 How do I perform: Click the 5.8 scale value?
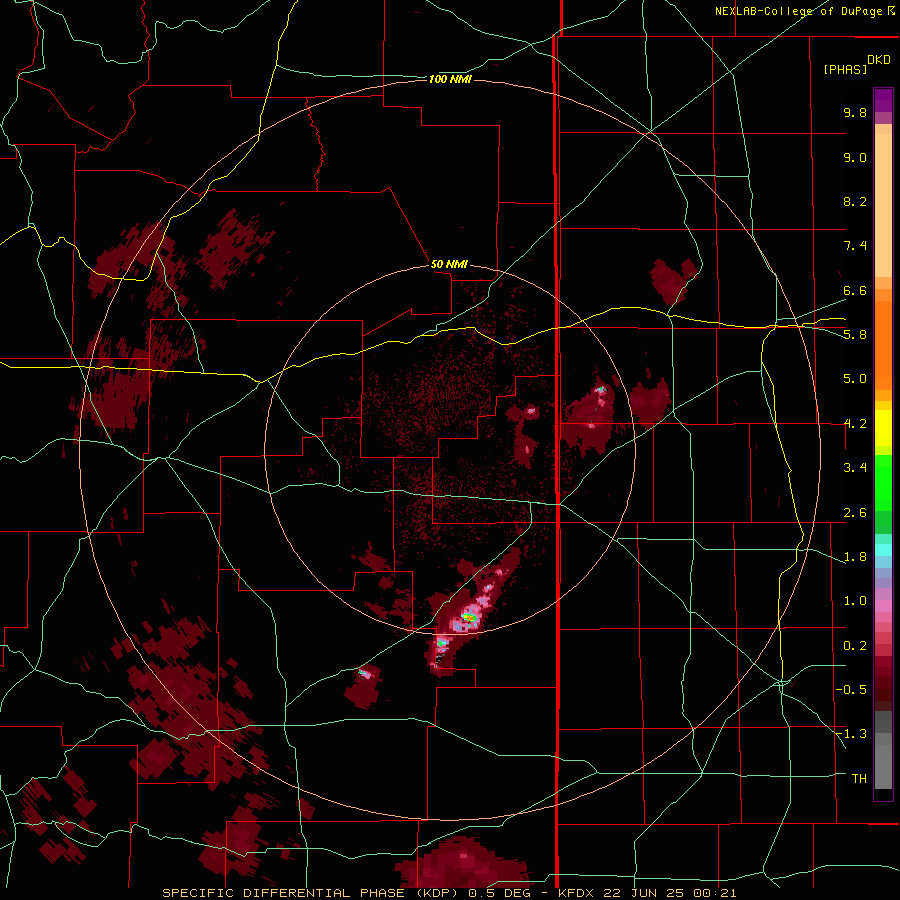pos(855,335)
